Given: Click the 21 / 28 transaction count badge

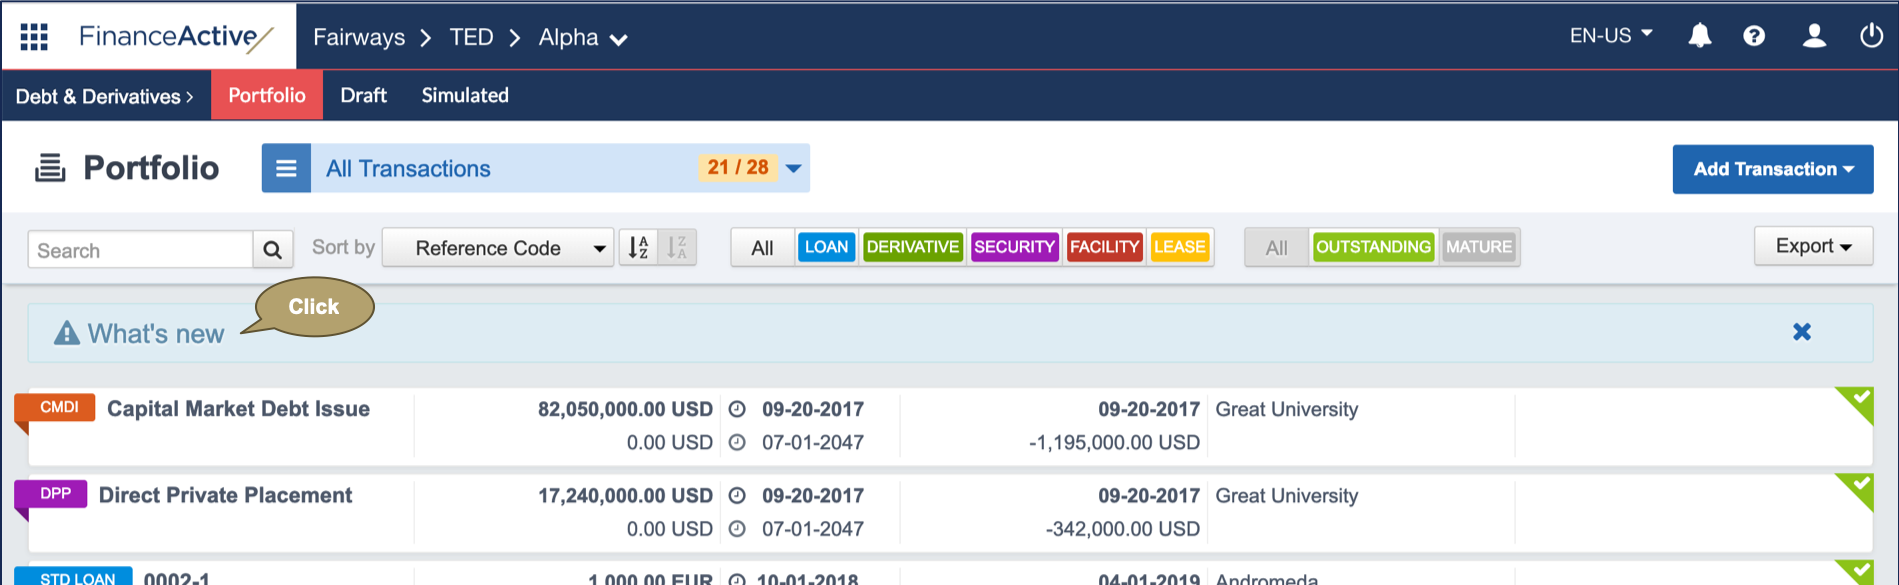Looking at the screenshot, I should tap(738, 168).
